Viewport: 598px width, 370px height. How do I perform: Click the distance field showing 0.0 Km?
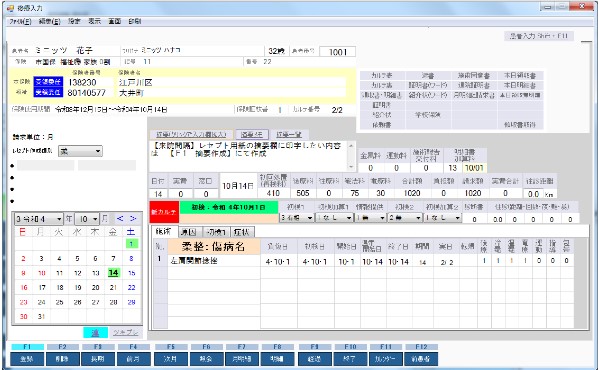(534, 194)
